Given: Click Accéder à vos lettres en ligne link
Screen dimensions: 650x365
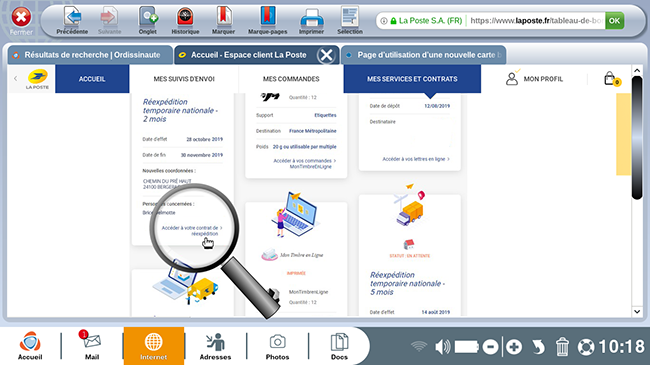Looking at the screenshot, I should [x=416, y=159].
